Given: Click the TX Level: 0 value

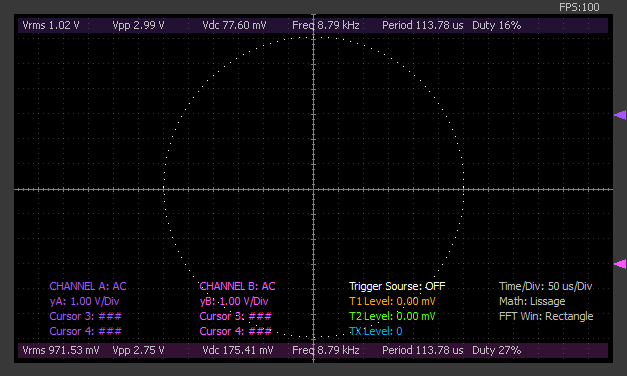Looking at the screenshot, I should click(x=376, y=331).
